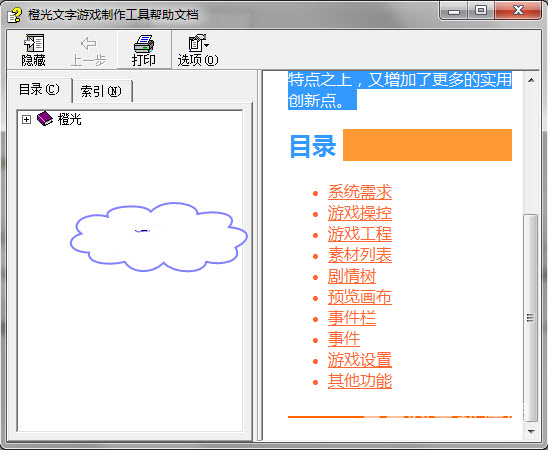Viewport: 548px width, 450px height.
Task: Click the scrollbar up arrow
Action: coord(531,80)
